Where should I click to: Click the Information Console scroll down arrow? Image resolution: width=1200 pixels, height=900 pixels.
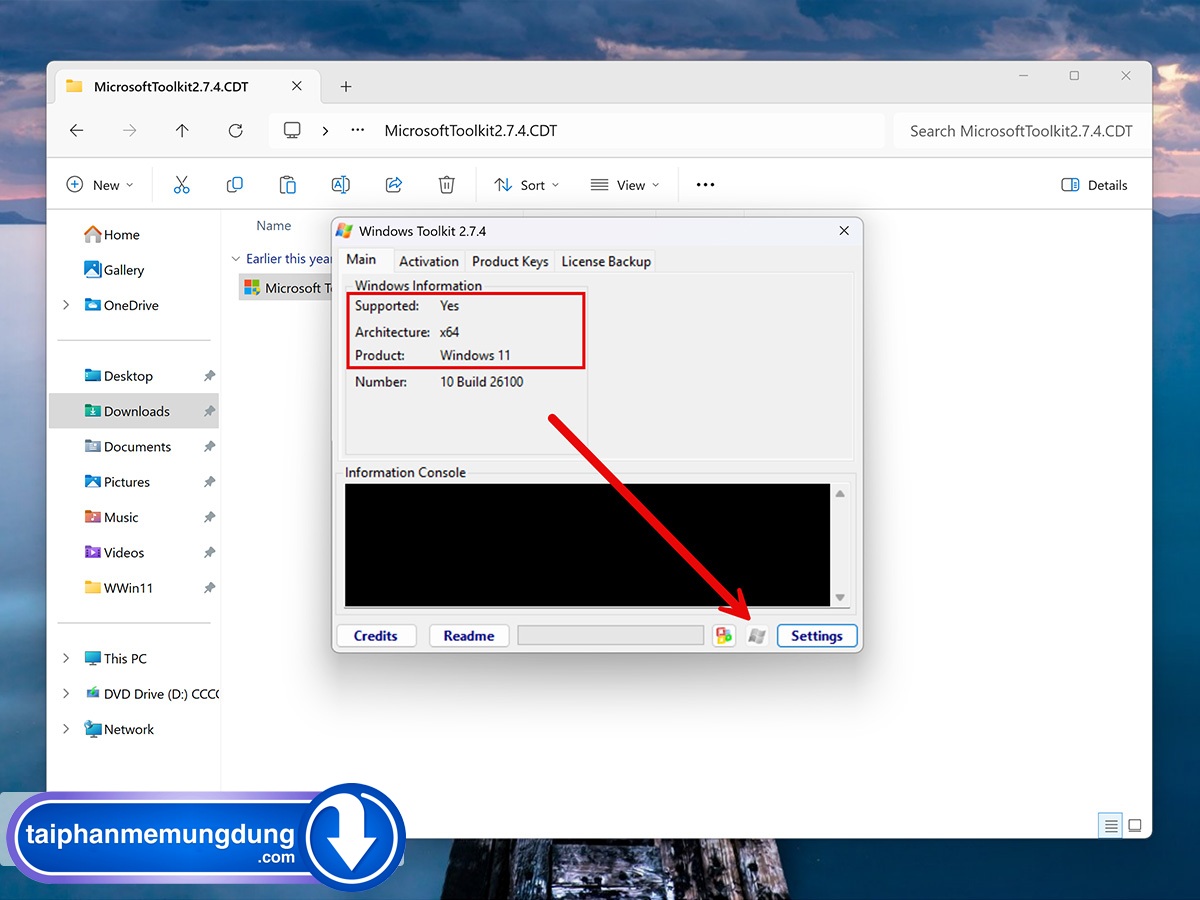[x=840, y=597]
